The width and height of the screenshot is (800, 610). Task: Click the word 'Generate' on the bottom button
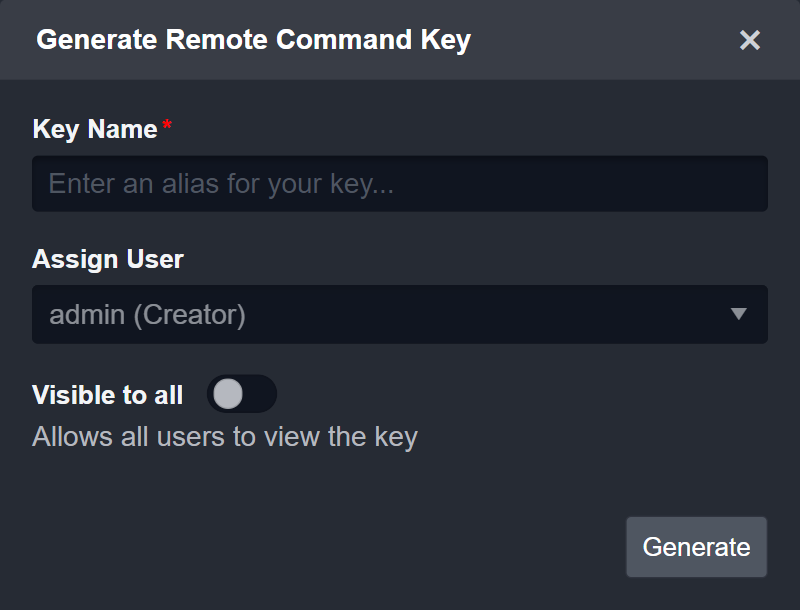pos(696,547)
